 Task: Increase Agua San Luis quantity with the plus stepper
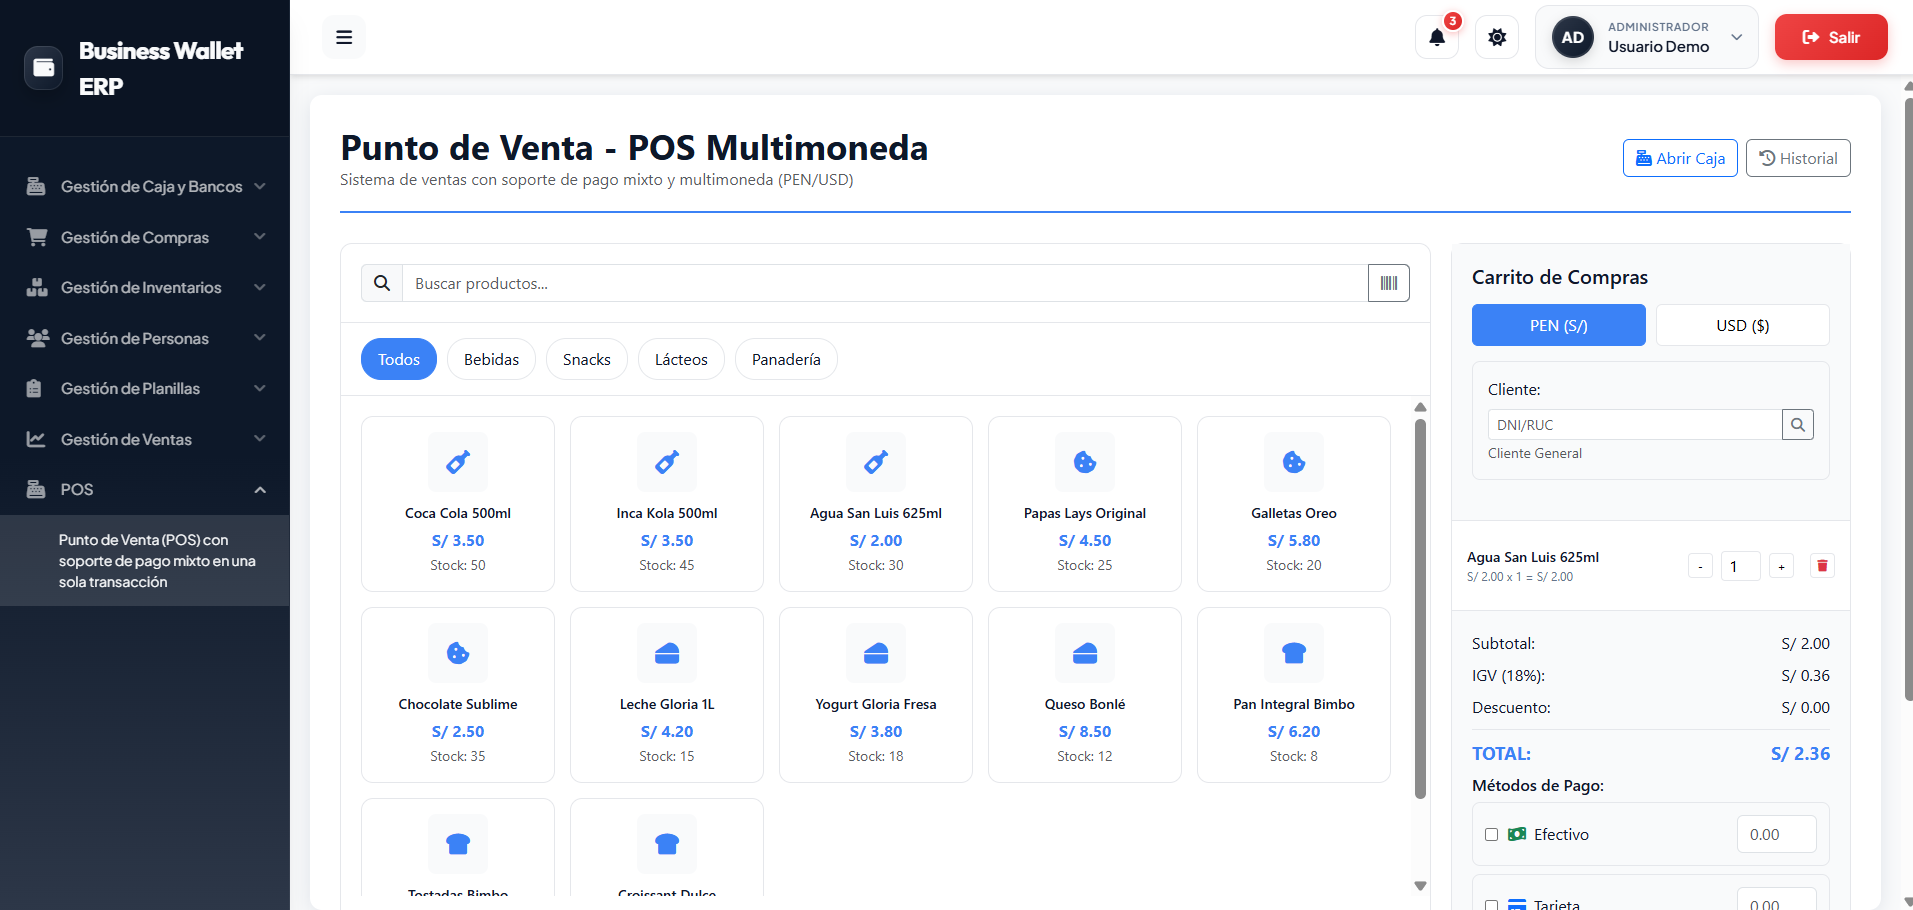pos(1780,565)
